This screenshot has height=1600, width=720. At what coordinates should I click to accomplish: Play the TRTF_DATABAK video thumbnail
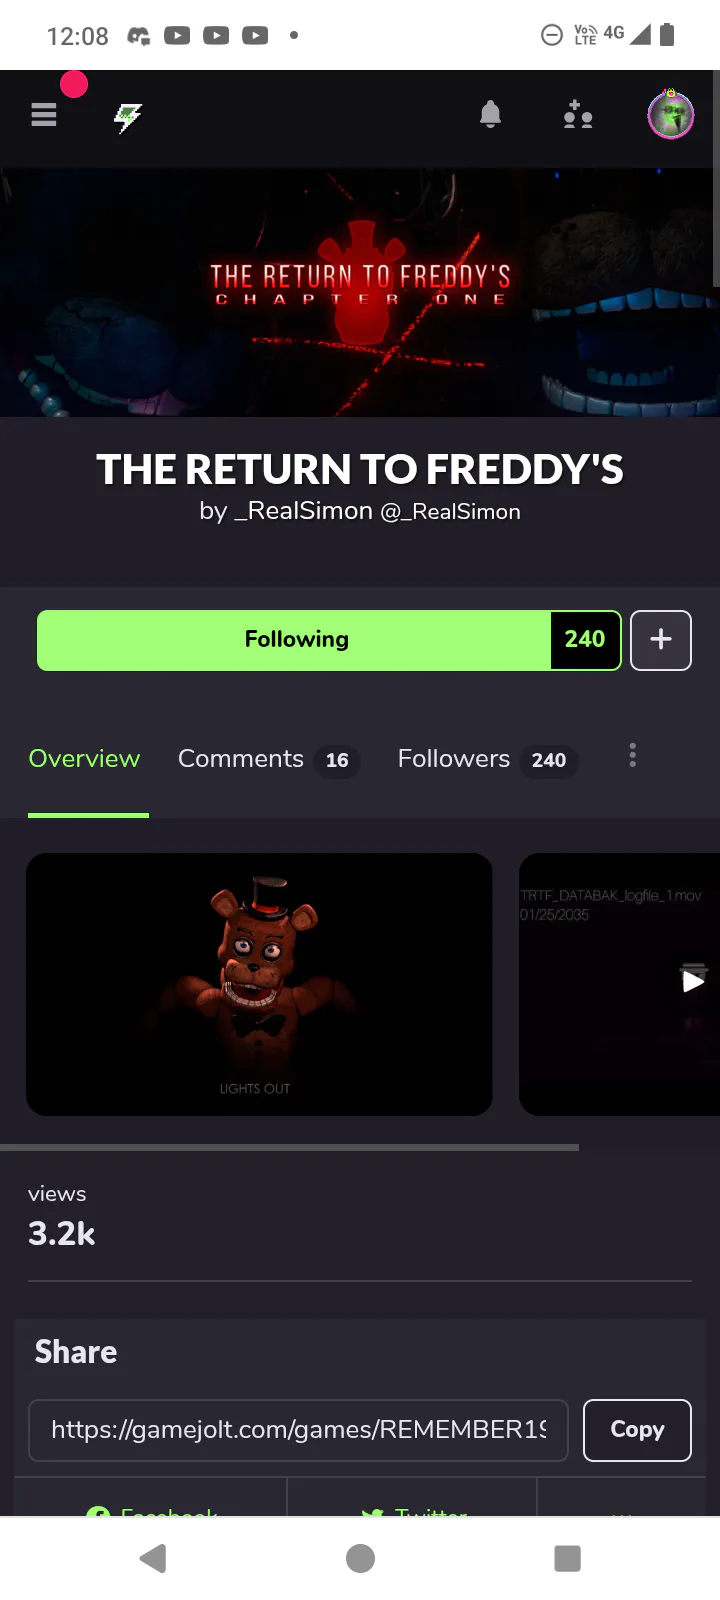620,984
